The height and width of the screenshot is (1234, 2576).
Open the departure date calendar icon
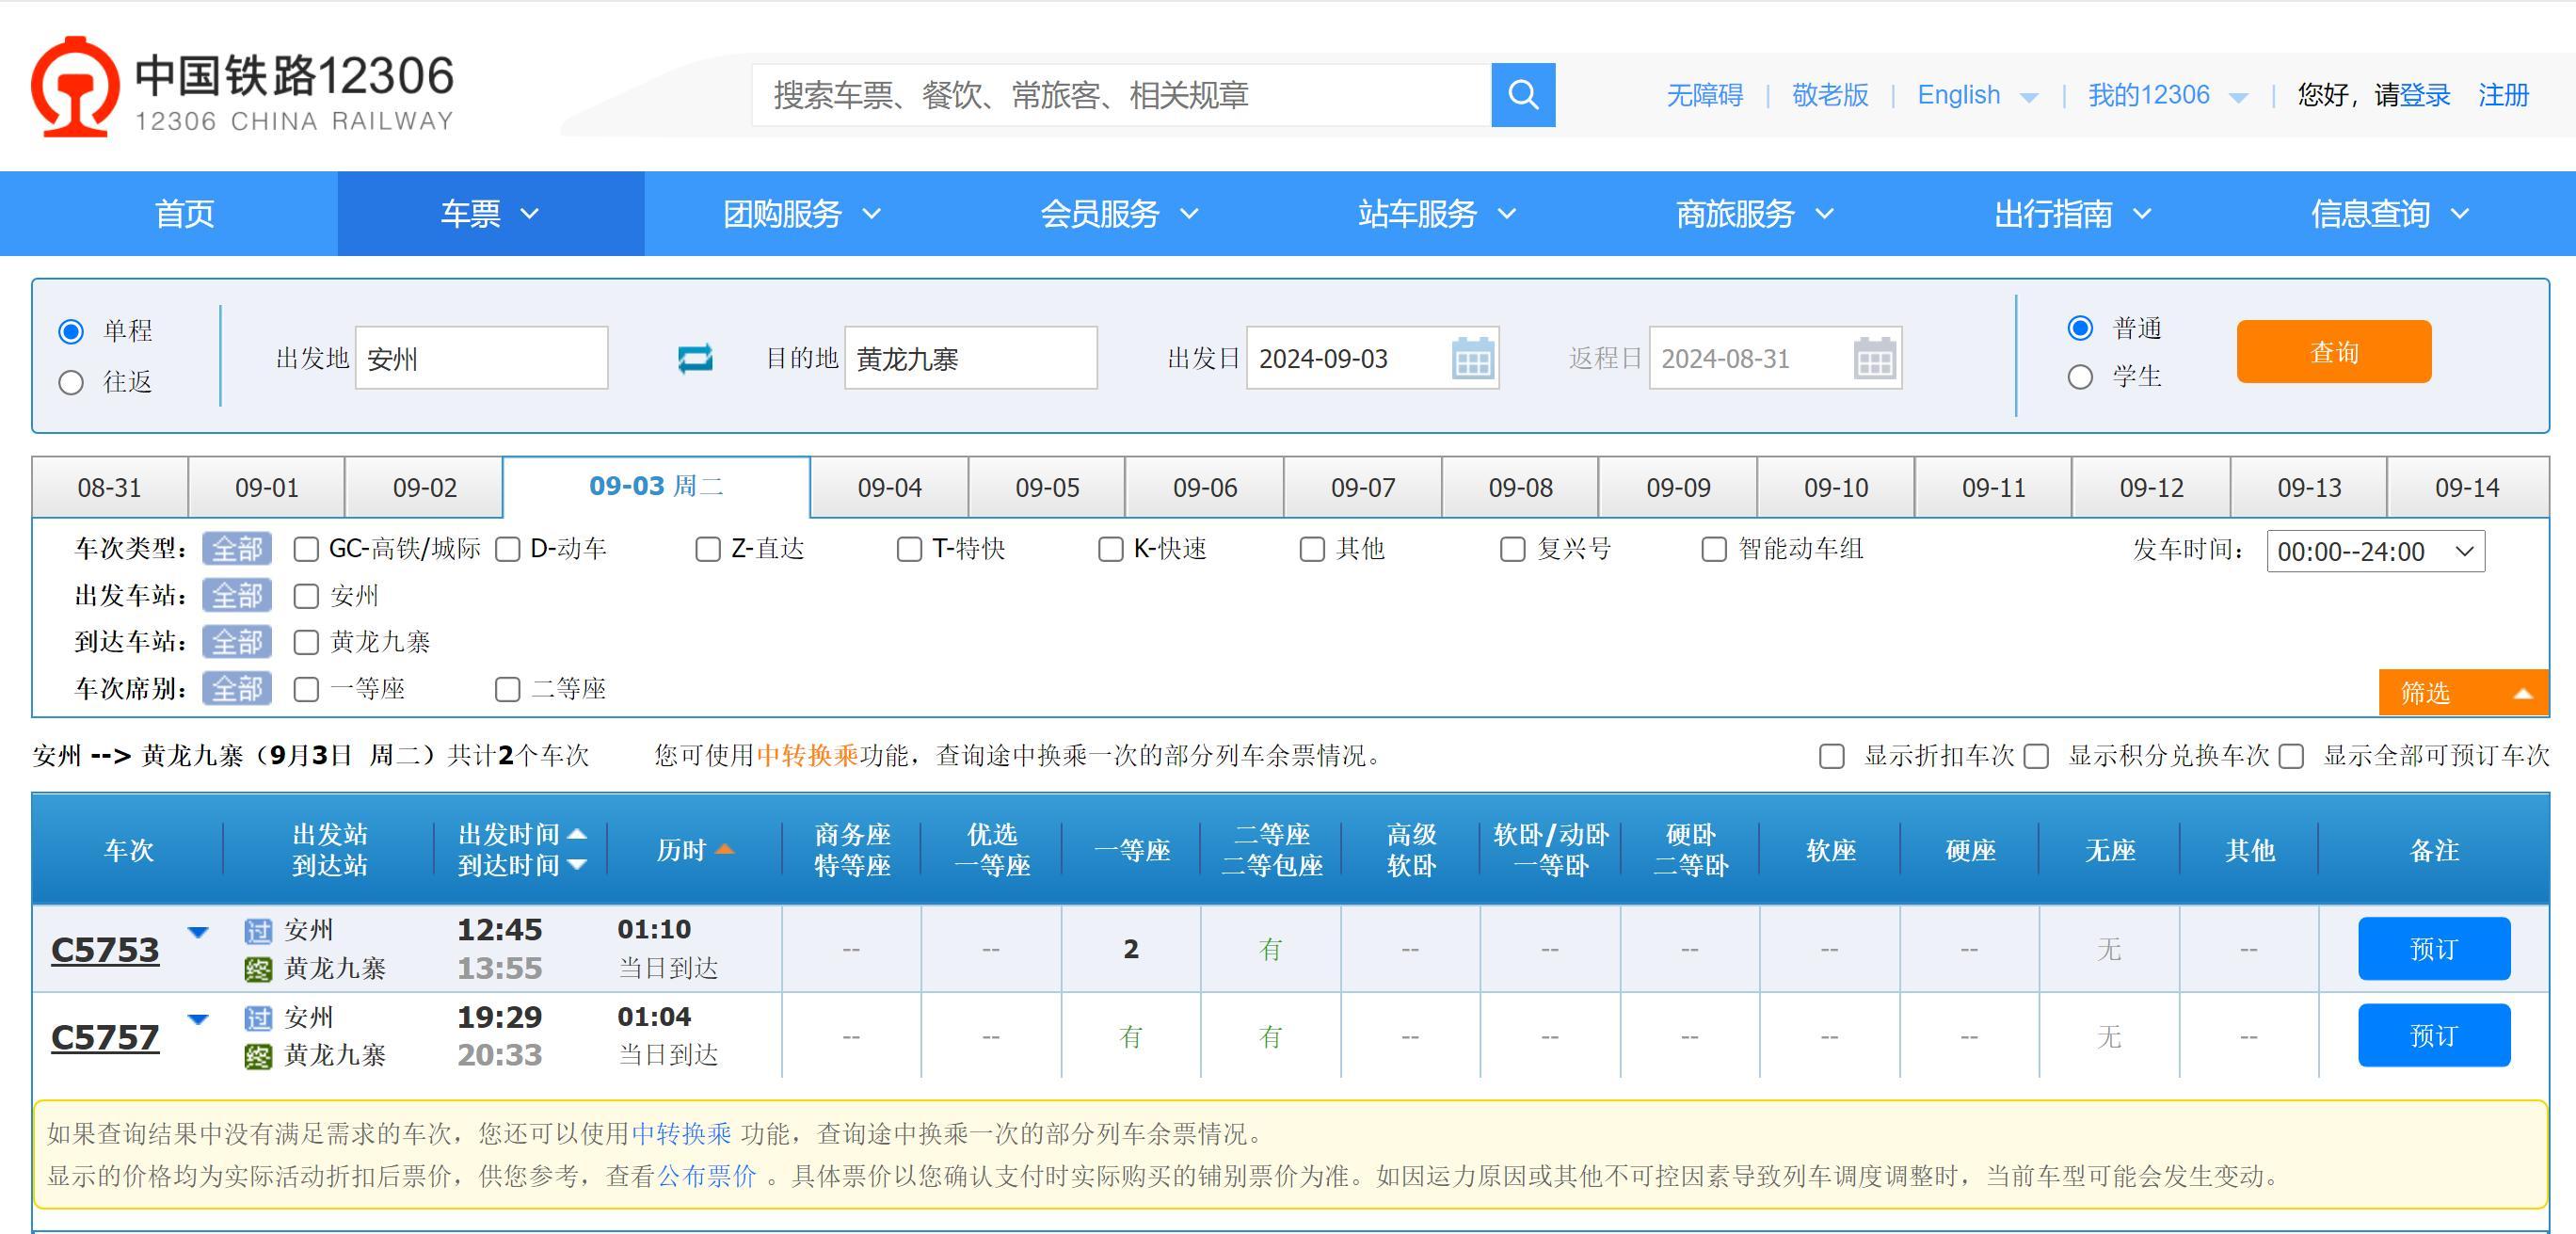pos(1472,358)
